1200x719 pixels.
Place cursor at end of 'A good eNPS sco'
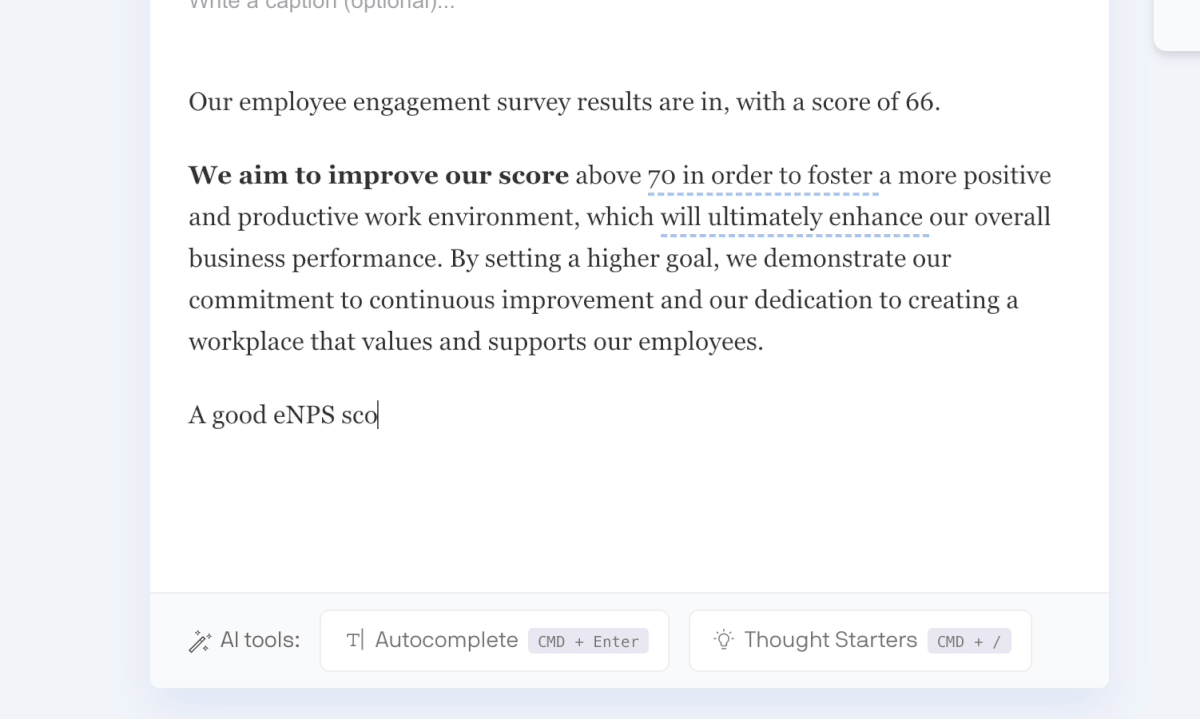click(x=378, y=415)
